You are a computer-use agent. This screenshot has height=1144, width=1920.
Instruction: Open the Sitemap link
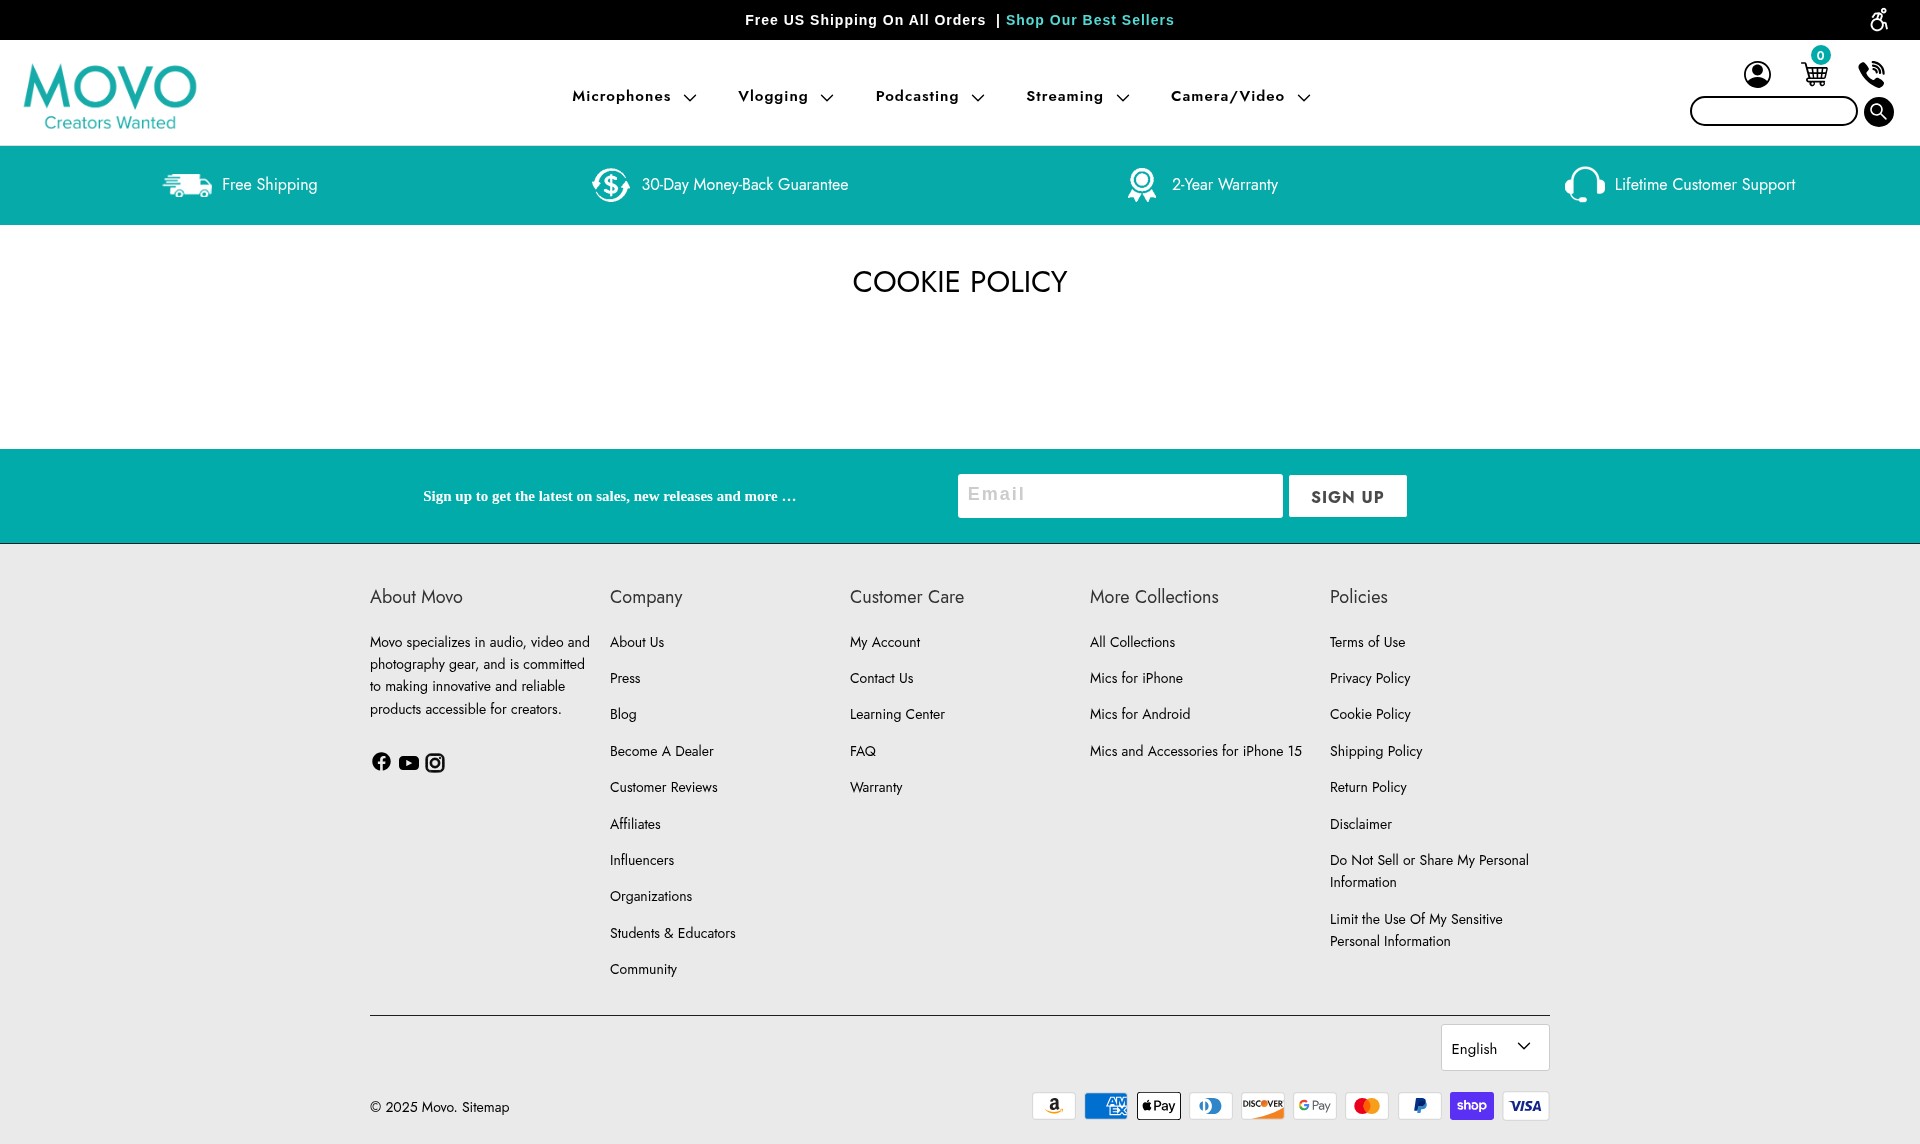[485, 1107]
